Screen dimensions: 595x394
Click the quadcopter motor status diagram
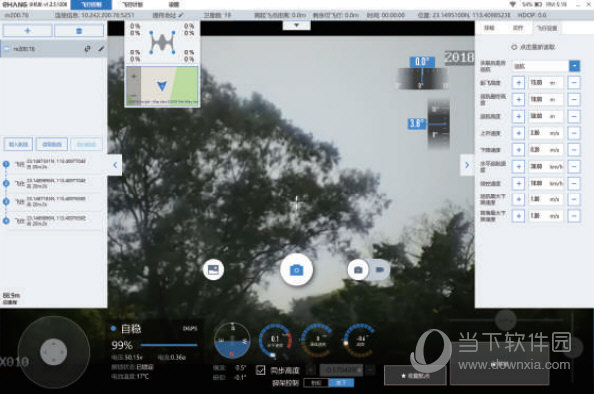point(162,42)
